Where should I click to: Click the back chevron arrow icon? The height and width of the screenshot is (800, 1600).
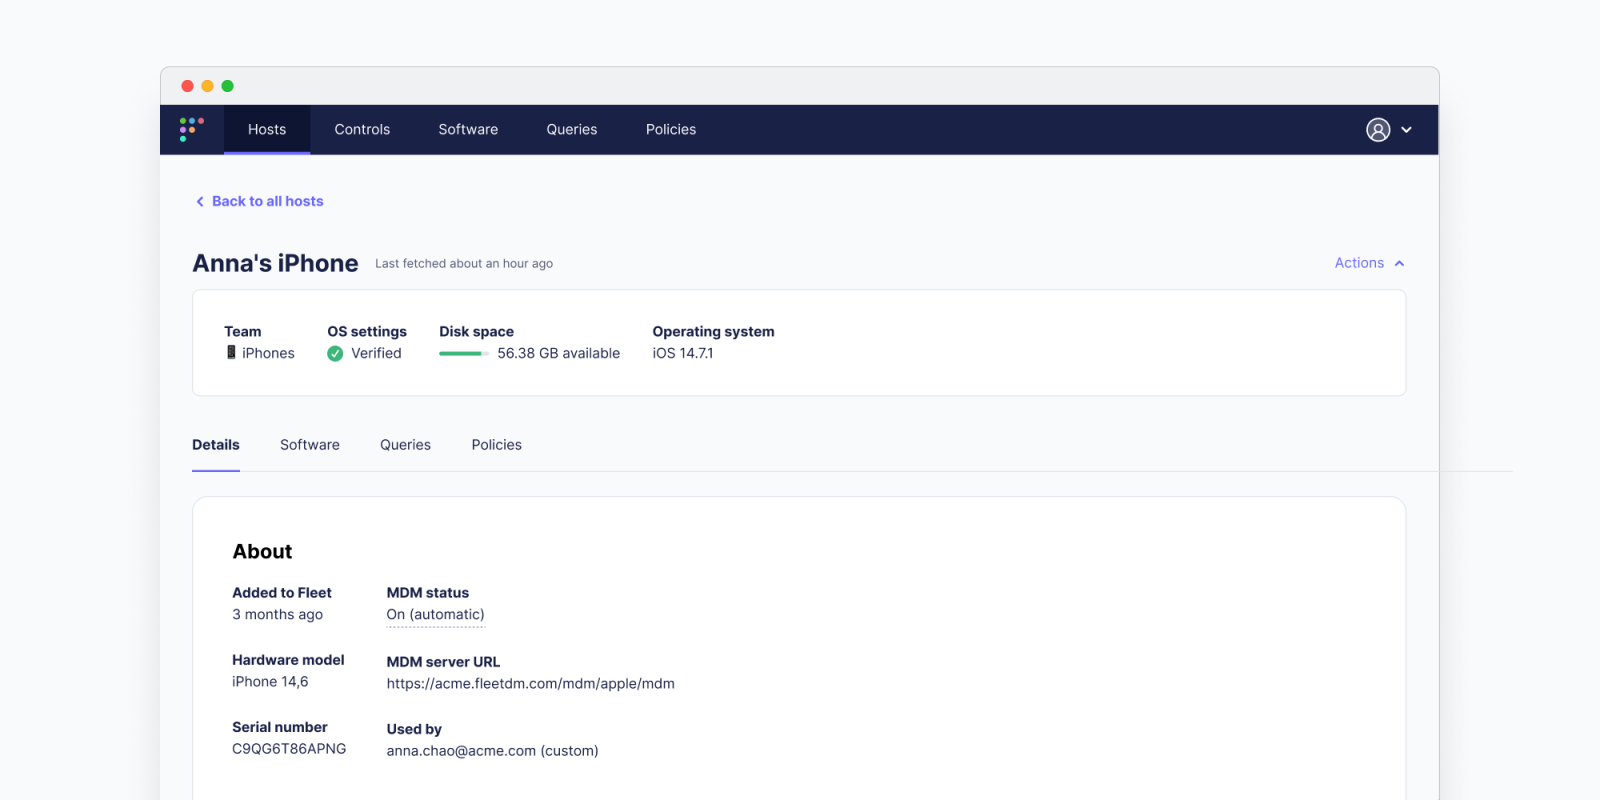(x=200, y=202)
